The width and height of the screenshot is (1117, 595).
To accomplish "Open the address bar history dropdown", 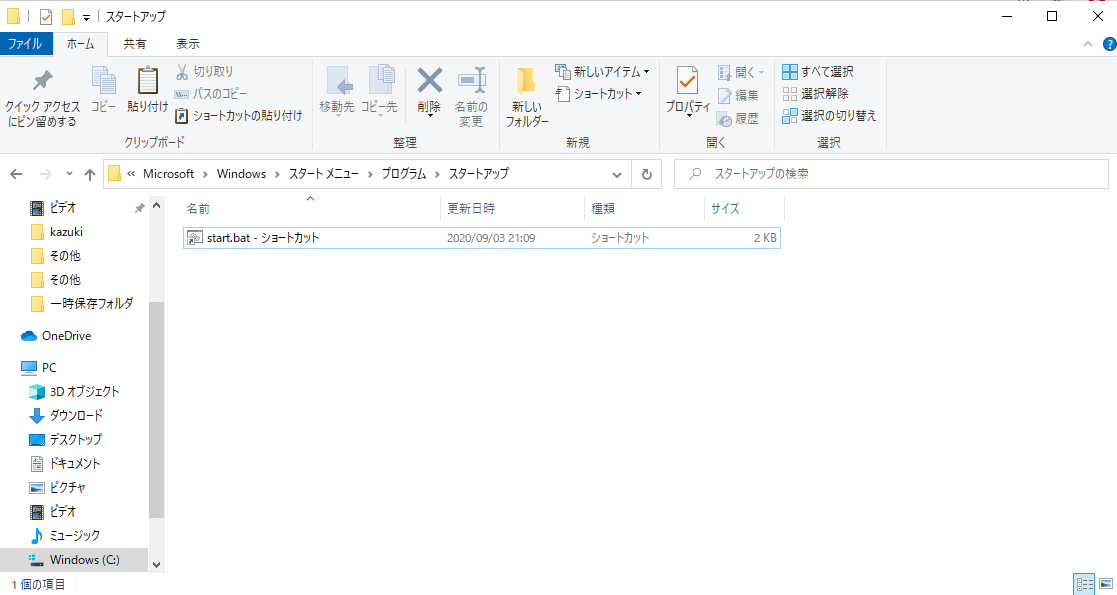I will (617, 174).
